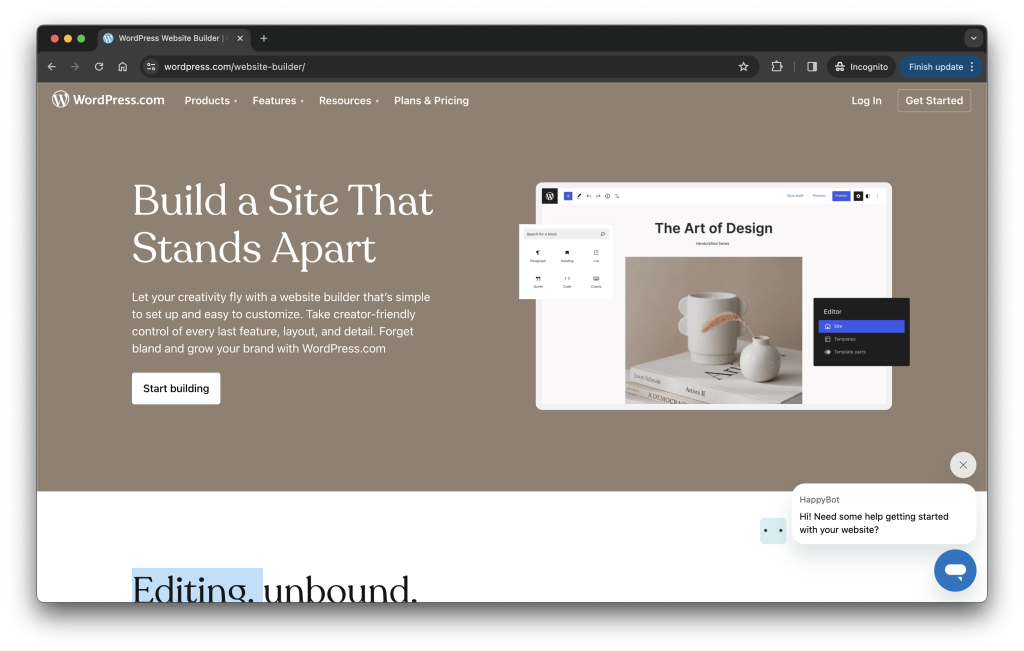The width and height of the screenshot is (1024, 651).
Task: Click the WordPress logo in the editor mockup
Action: coord(549,196)
